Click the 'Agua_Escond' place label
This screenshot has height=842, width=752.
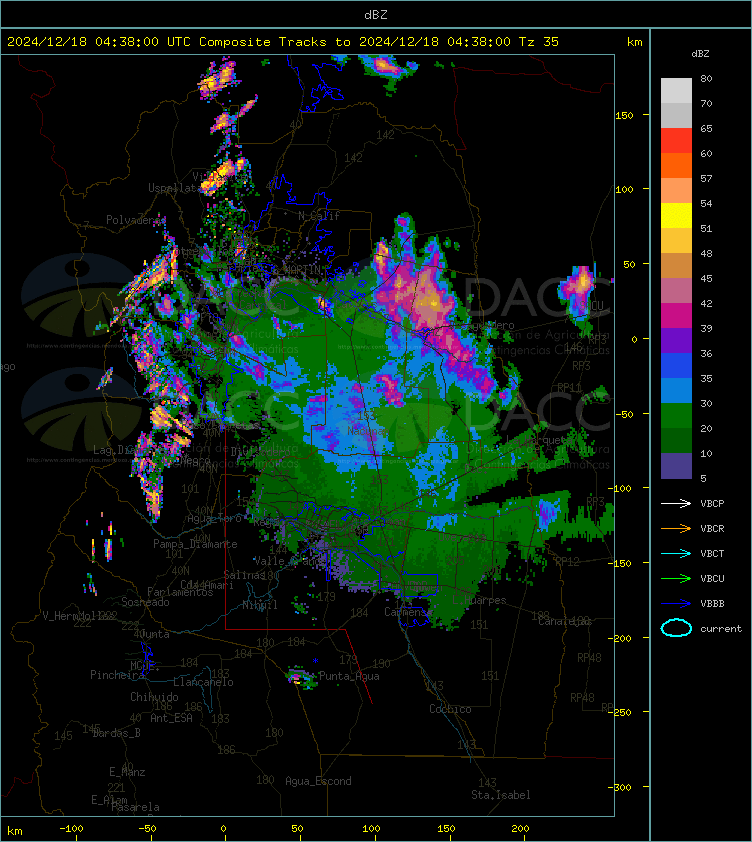coord(318,781)
